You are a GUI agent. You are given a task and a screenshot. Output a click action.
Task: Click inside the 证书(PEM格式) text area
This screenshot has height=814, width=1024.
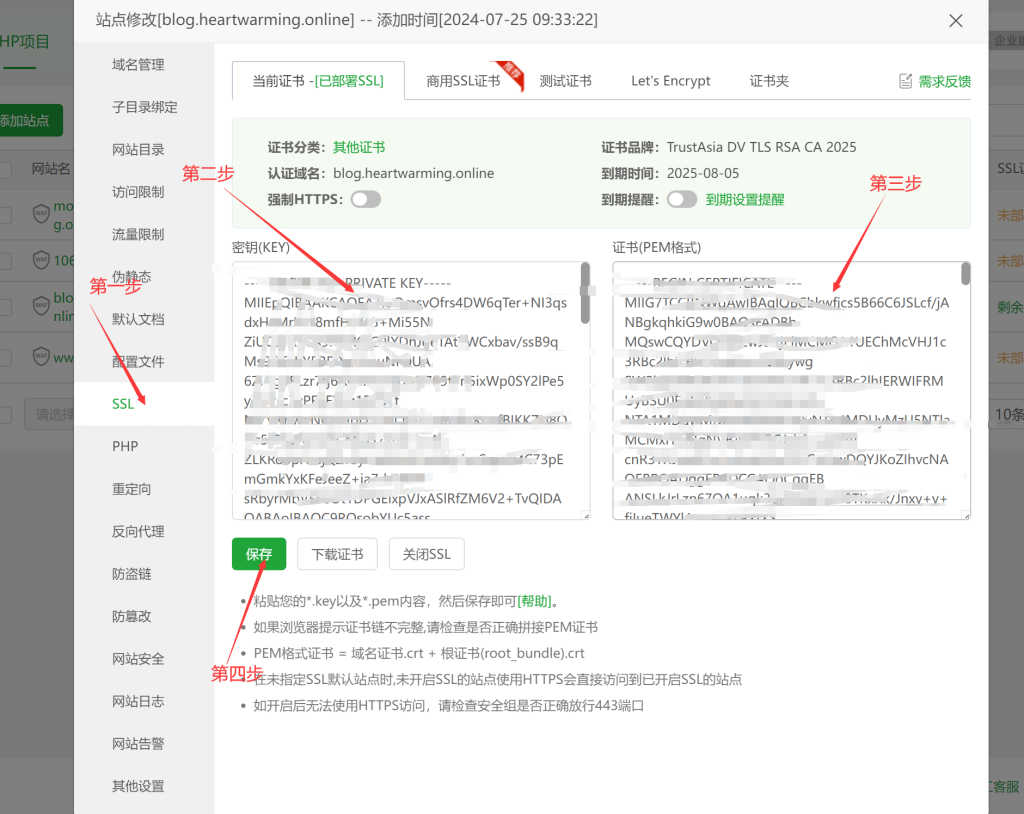pyautogui.click(x=785, y=390)
